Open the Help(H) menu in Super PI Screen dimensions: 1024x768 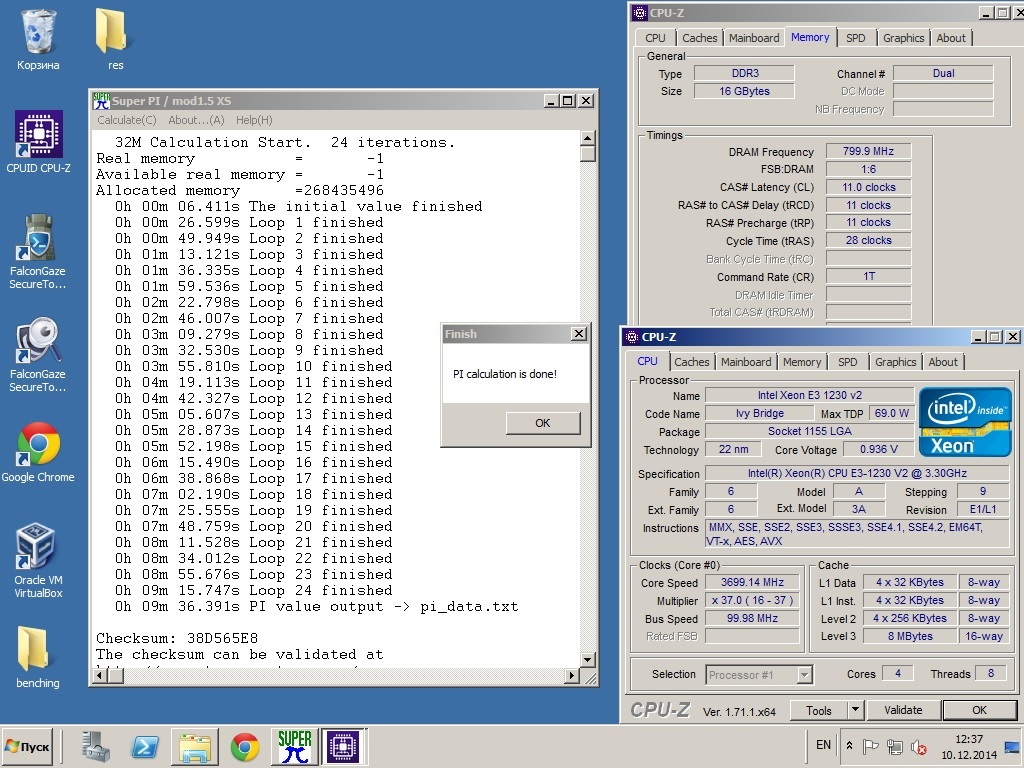coord(254,120)
